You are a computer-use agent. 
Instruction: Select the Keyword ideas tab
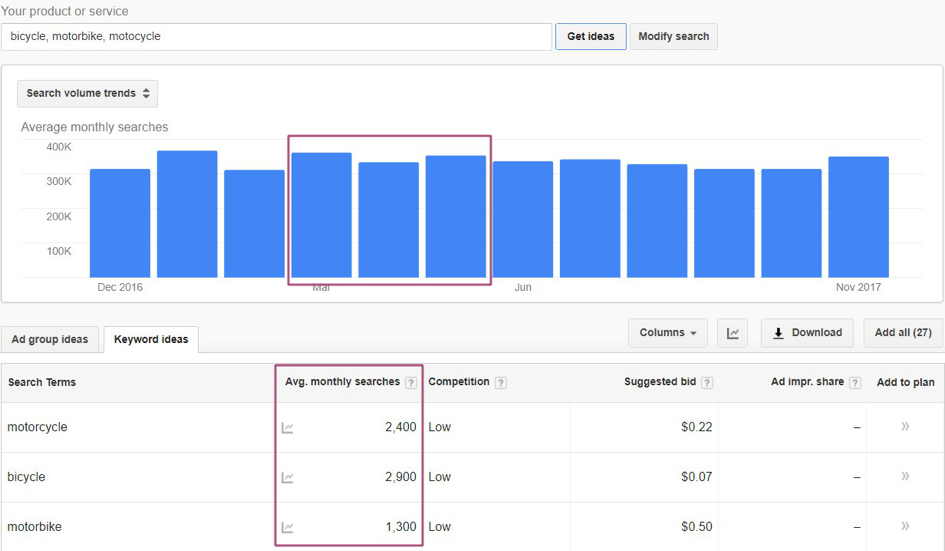tap(151, 339)
